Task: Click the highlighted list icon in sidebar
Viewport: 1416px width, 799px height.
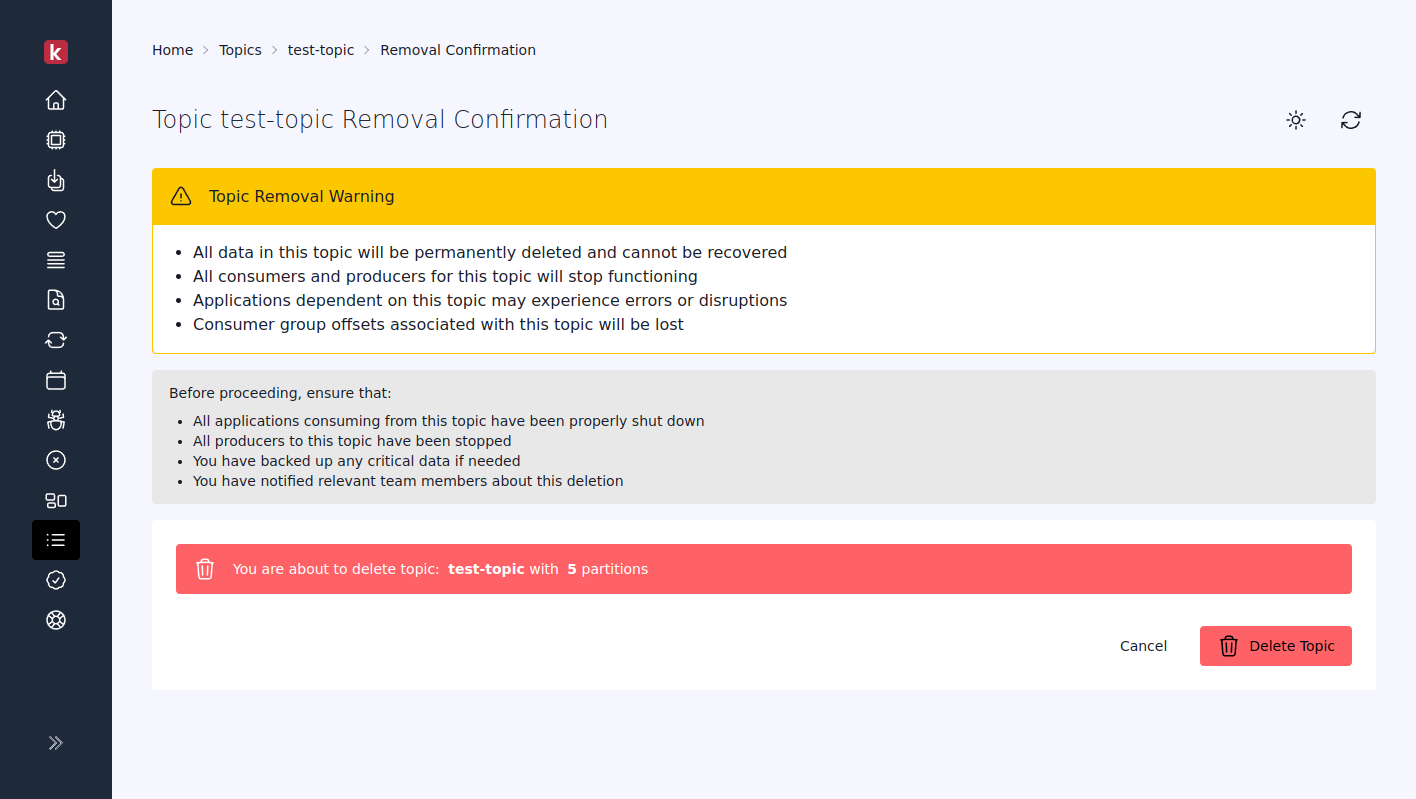Action: (x=56, y=540)
